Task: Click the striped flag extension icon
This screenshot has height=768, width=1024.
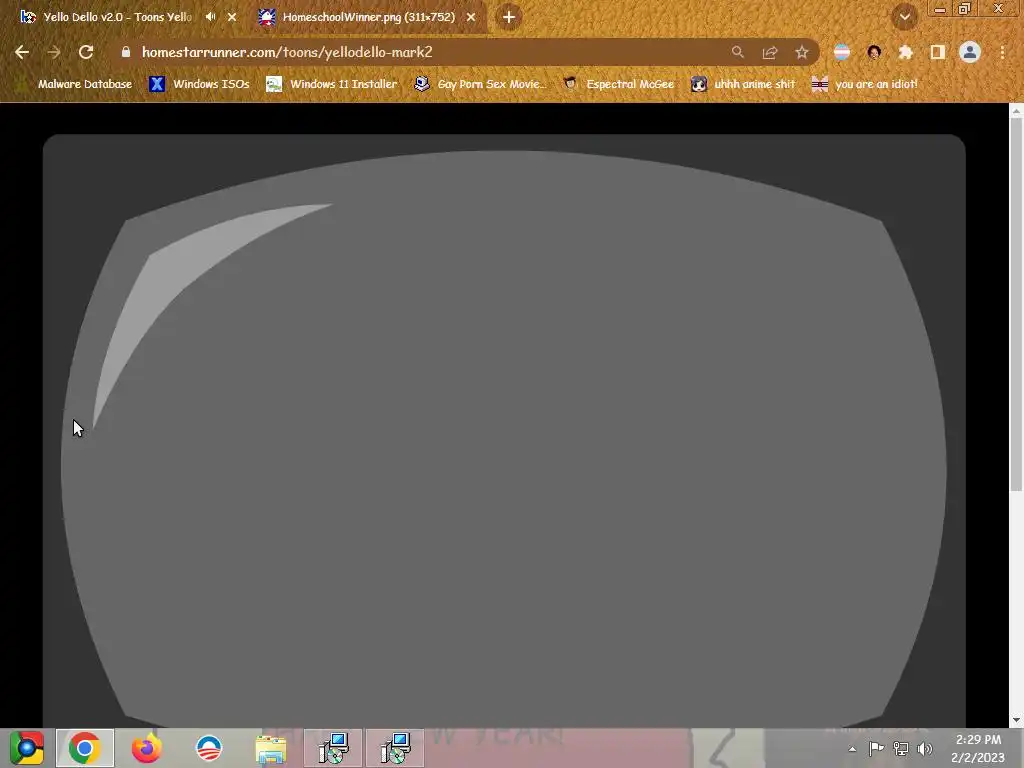Action: coord(842,52)
